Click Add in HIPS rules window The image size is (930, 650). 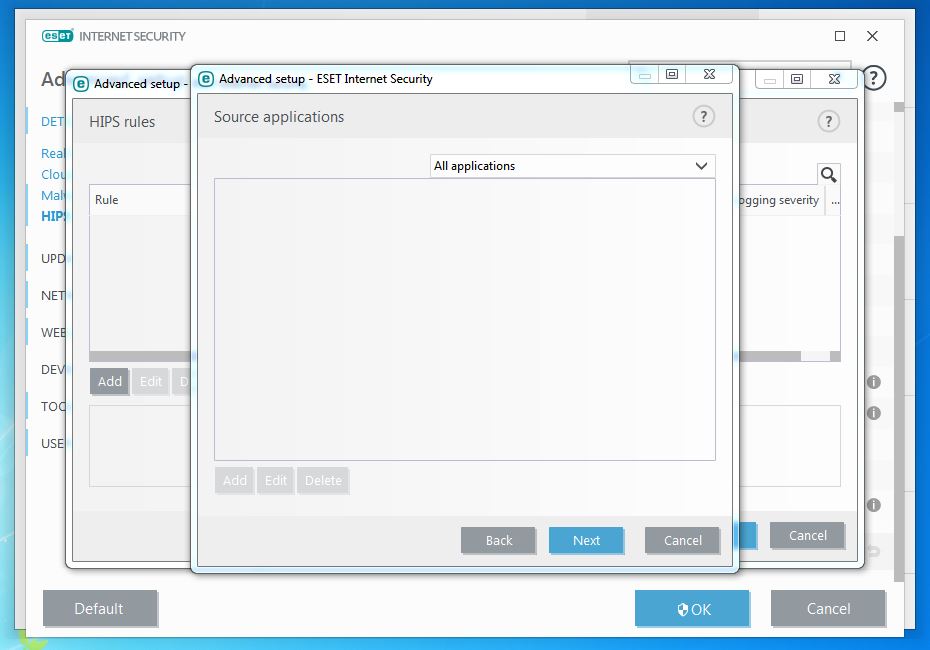point(110,381)
